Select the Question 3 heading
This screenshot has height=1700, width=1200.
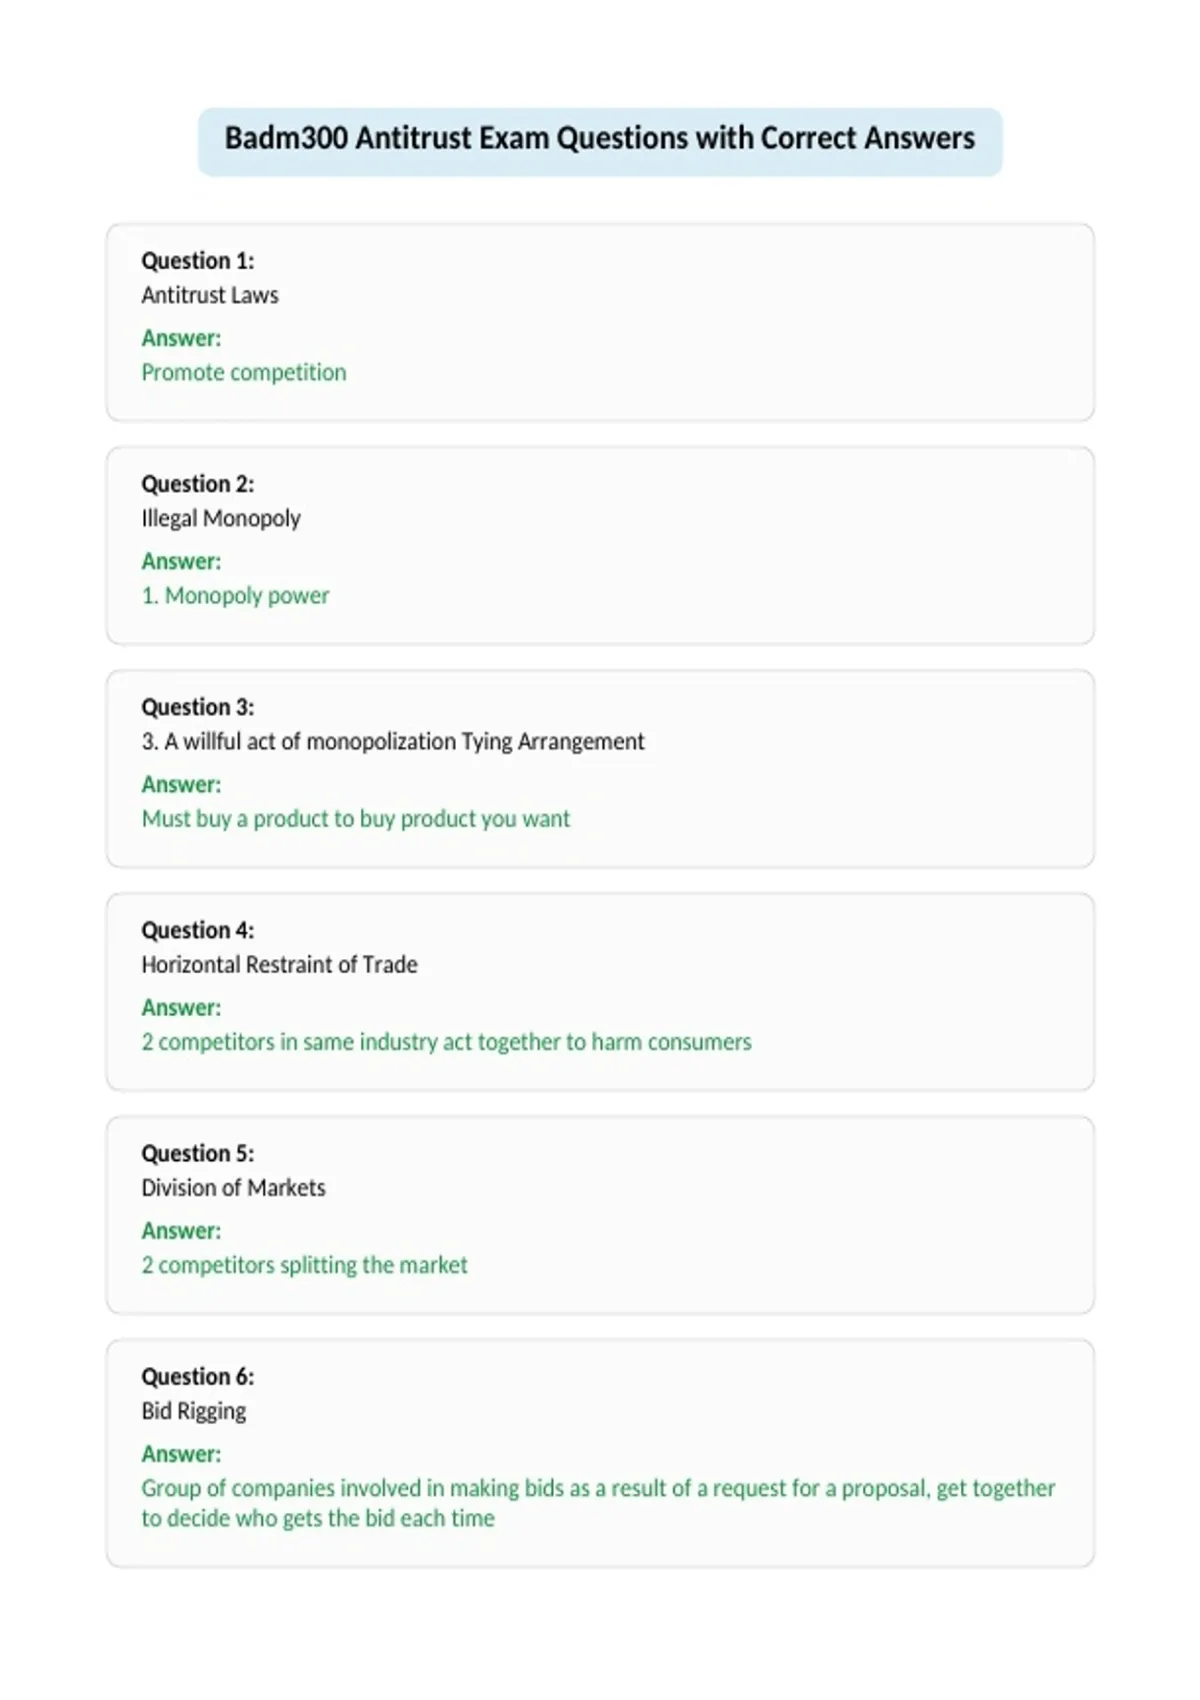point(198,707)
